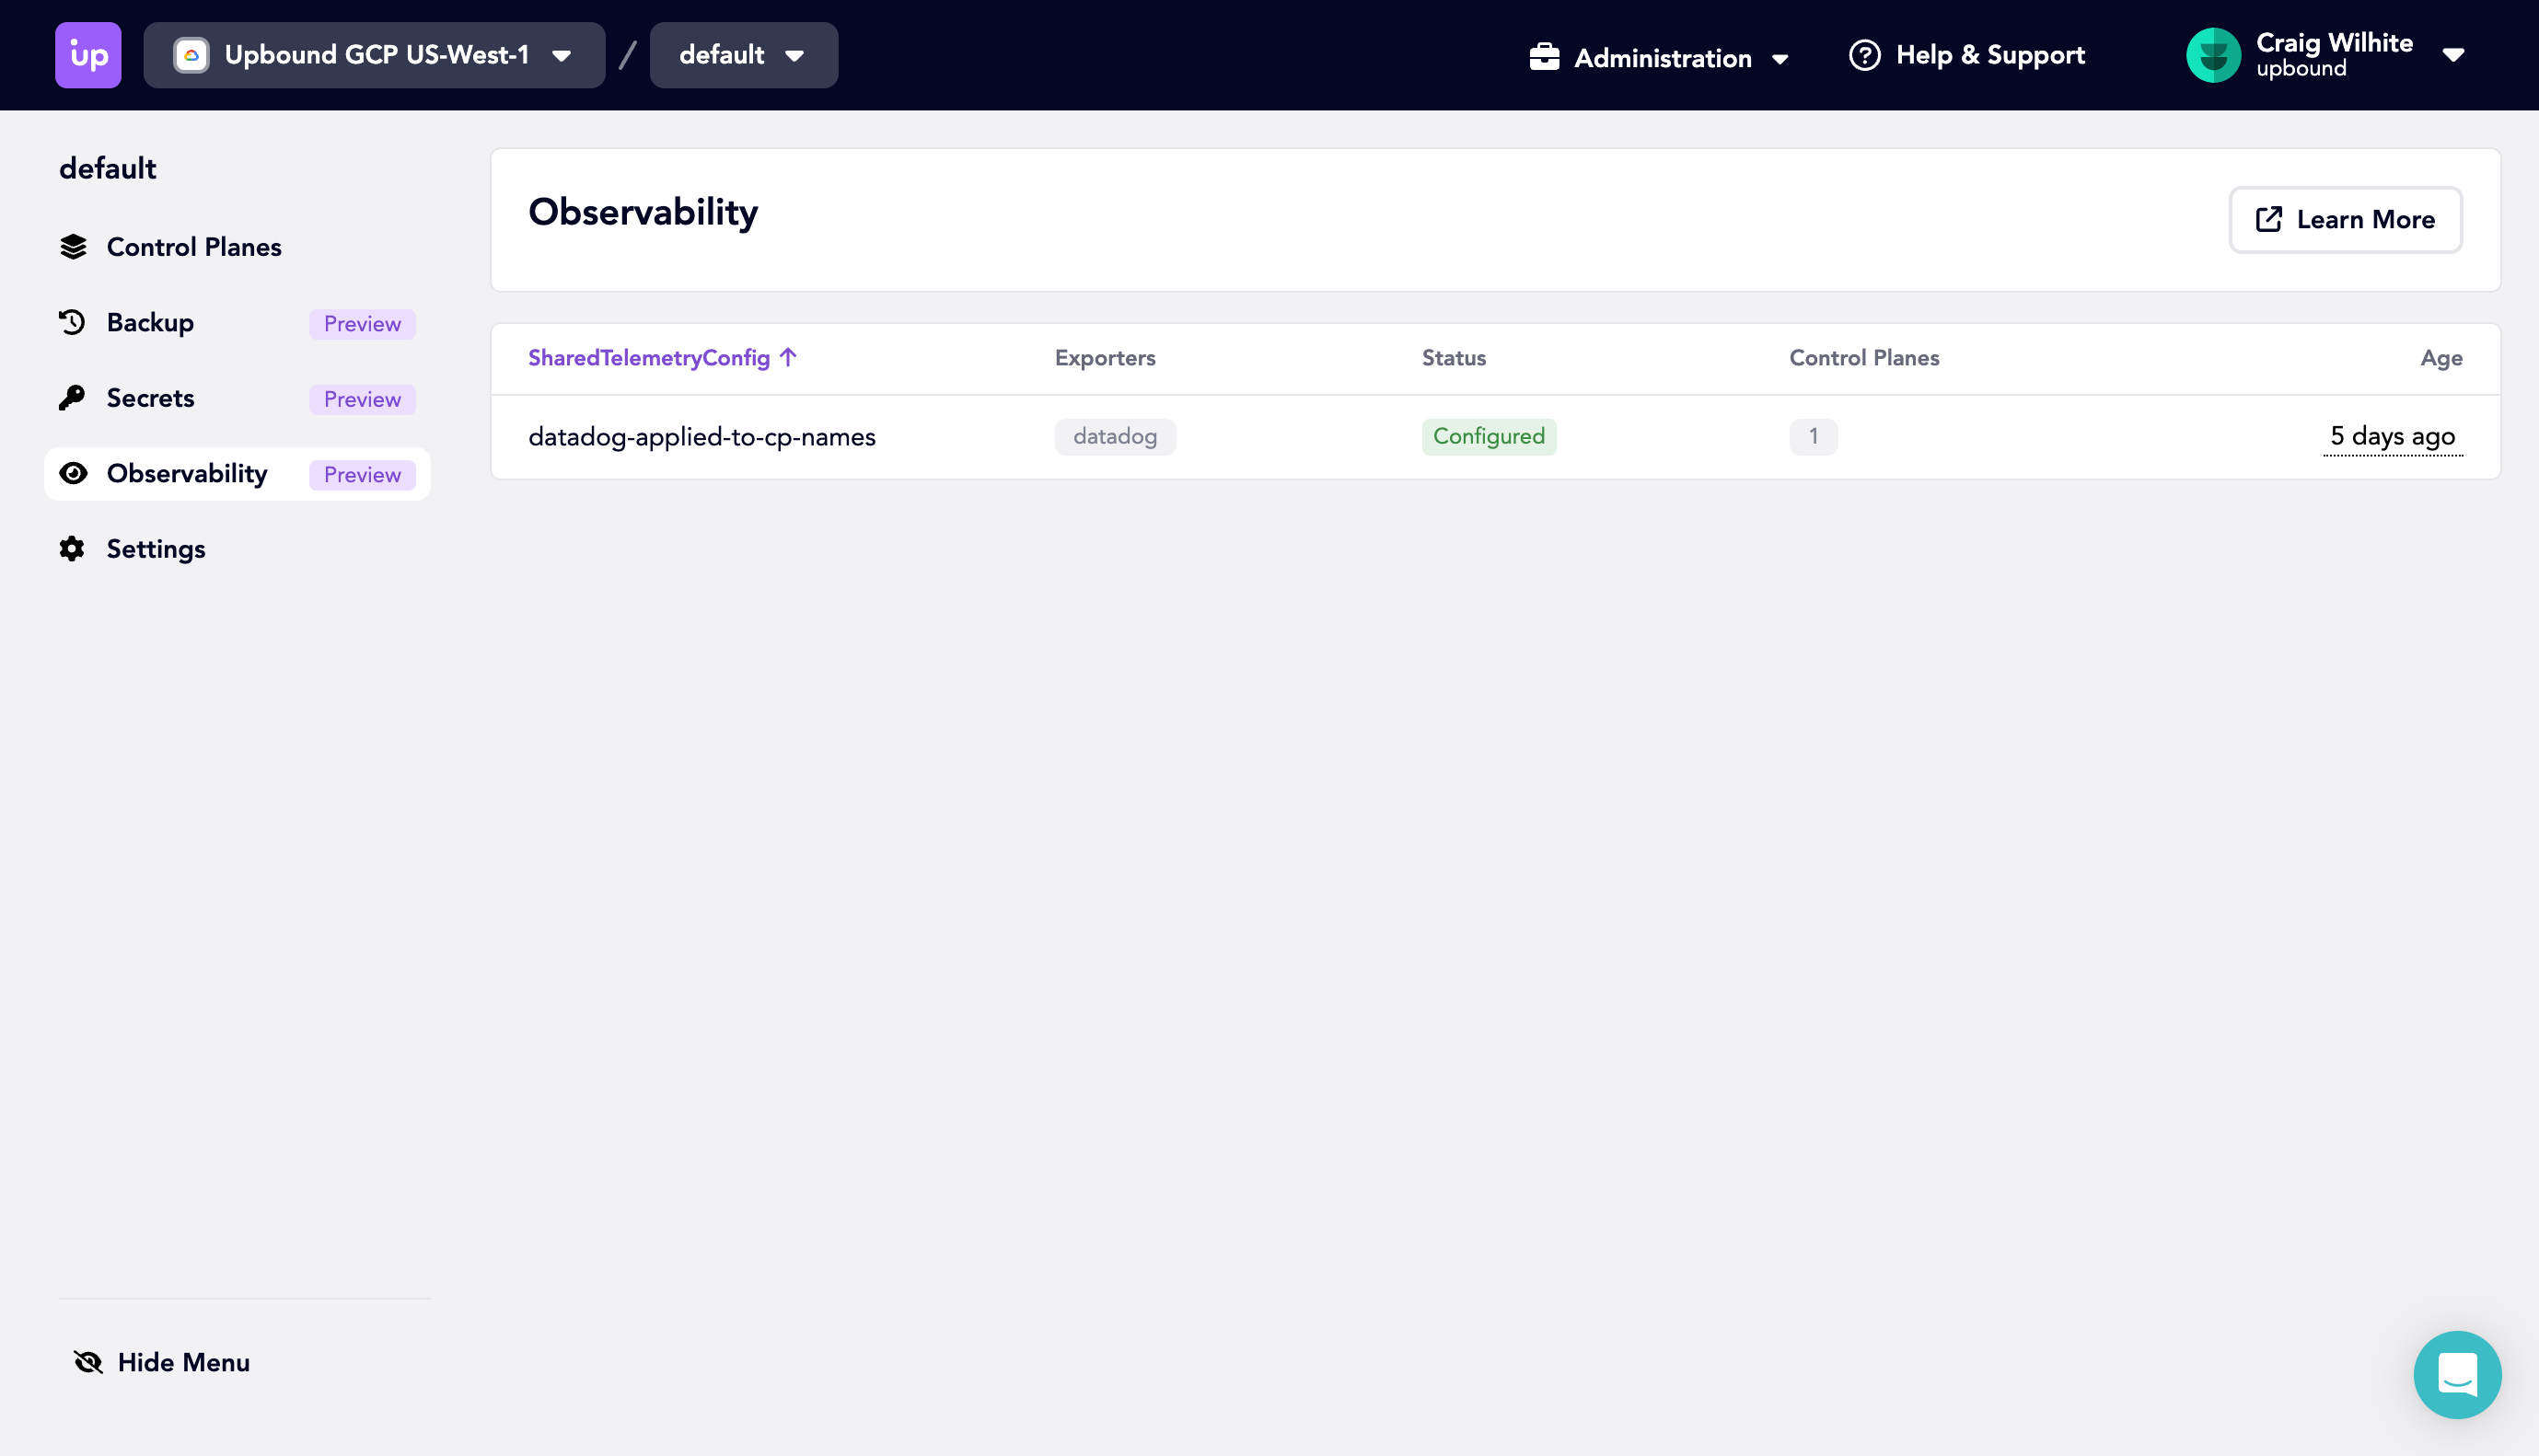Image resolution: width=2539 pixels, height=1456 pixels.
Task: Click the control planes count badge 1
Action: (1813, 437)
